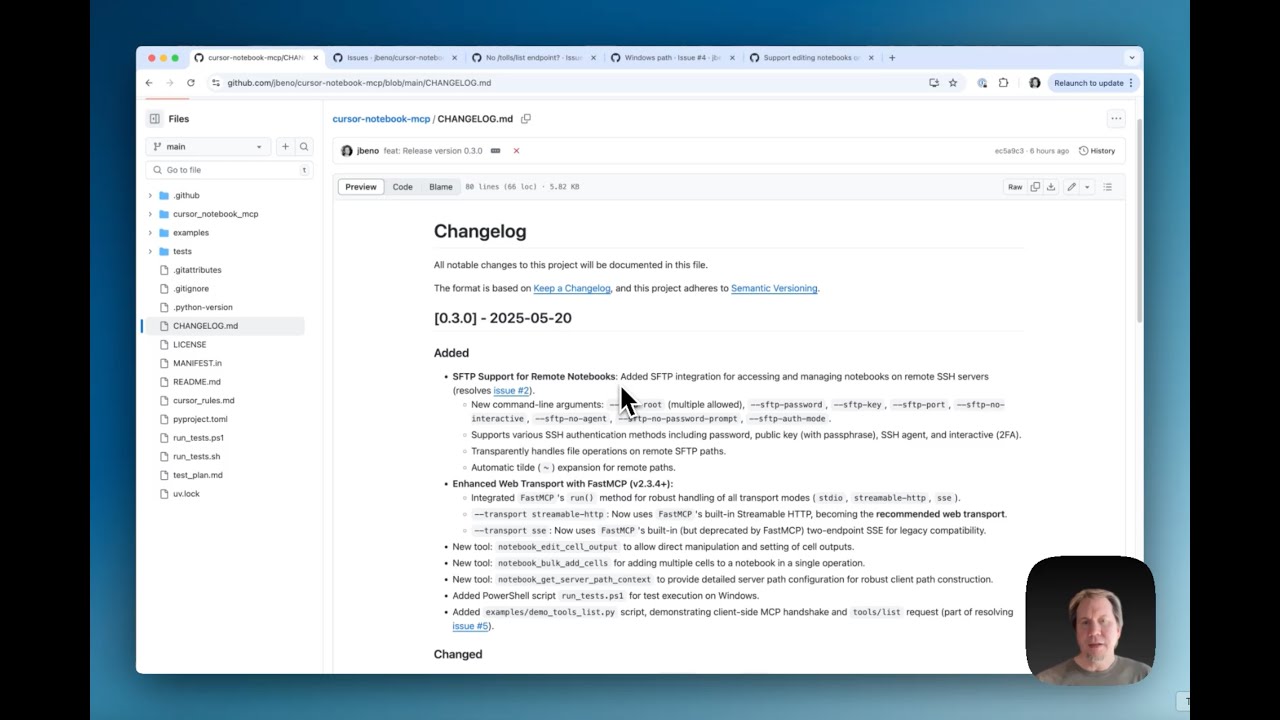The image size is (1280, 720).
Task: Switch to the Issues browser tab
Action: tap(390, 57)
